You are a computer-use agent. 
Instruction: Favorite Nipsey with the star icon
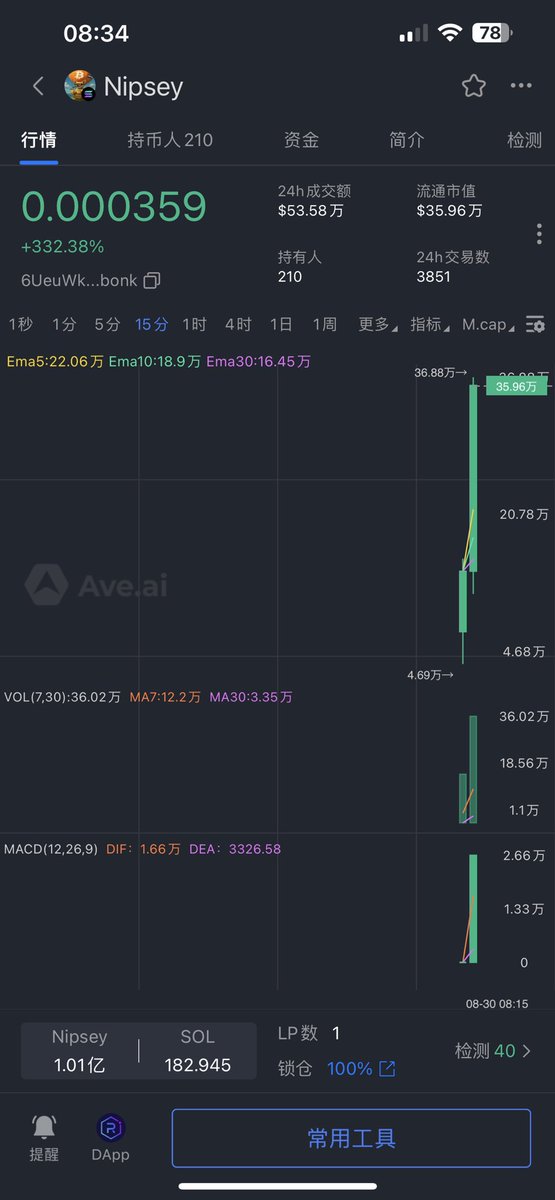pyautogui.click(x=474, y=86)
